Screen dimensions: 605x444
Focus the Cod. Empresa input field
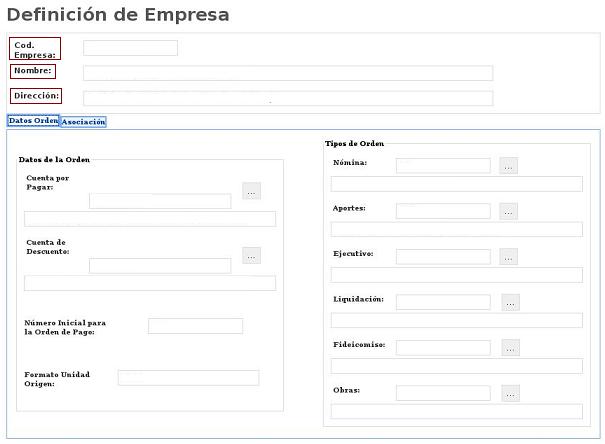pyautogui.click(x=130, y=48)
